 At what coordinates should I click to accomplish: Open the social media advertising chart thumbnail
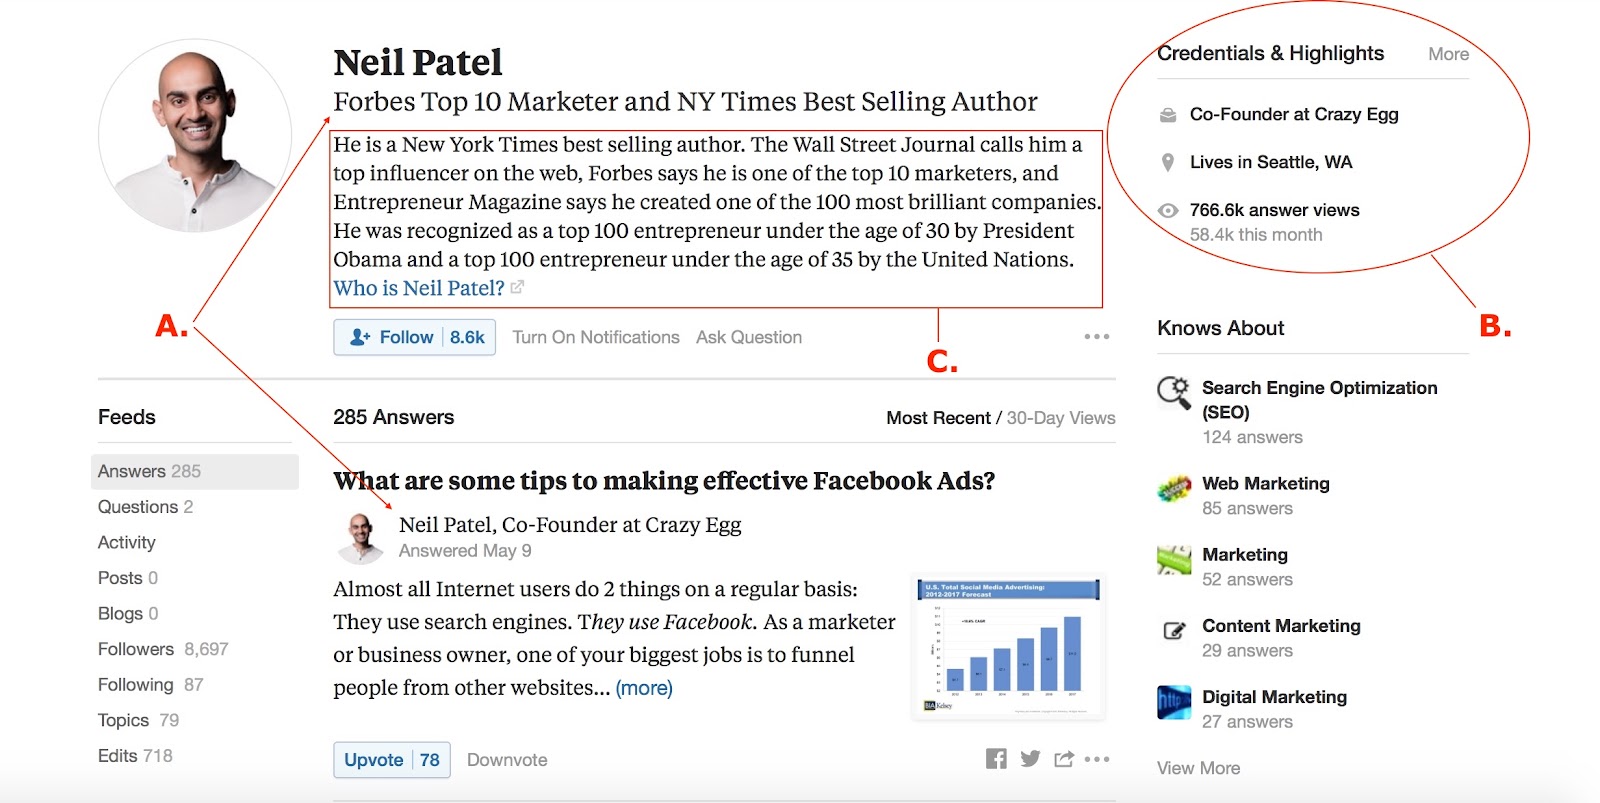[1010, 647]
